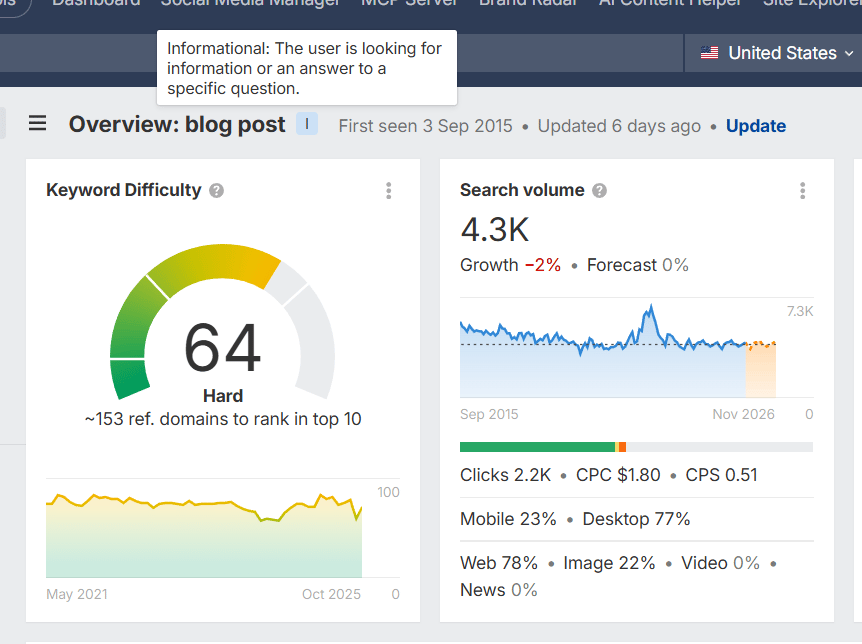Viewport: 862px width, 644px height.
Task: Click the Search volume help icon
Action: coord(599,191)
